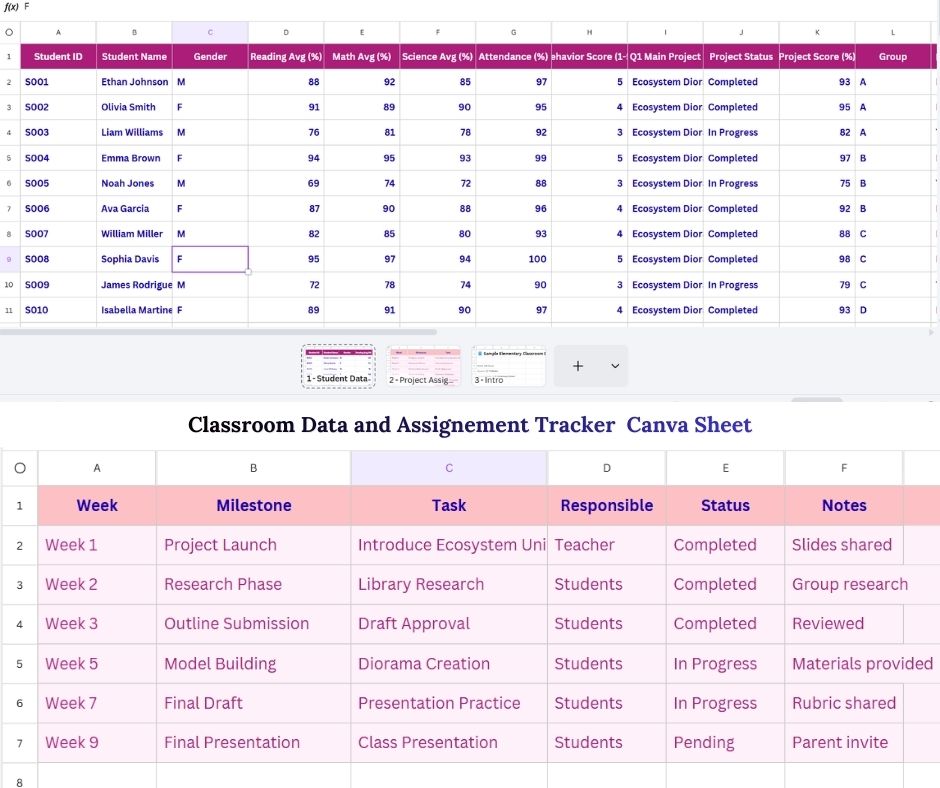
Task: Select column F header in the bottom sheet
Action: pos(844,468)
